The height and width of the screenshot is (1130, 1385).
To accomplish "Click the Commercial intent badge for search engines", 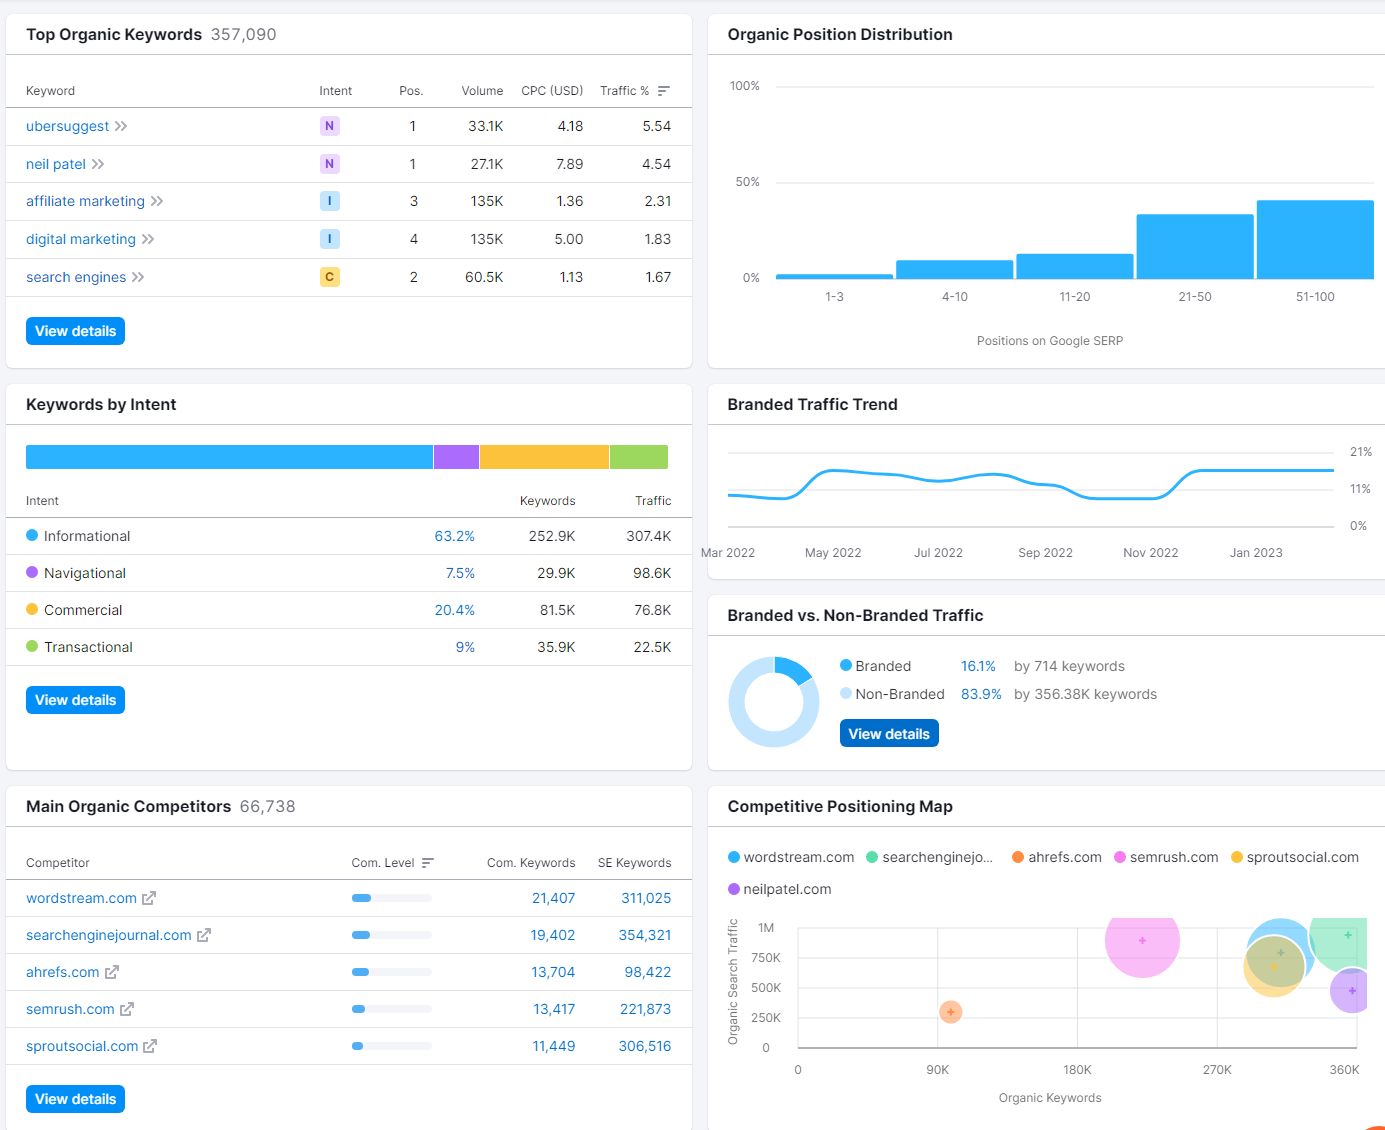I will (x=330, y=277).
